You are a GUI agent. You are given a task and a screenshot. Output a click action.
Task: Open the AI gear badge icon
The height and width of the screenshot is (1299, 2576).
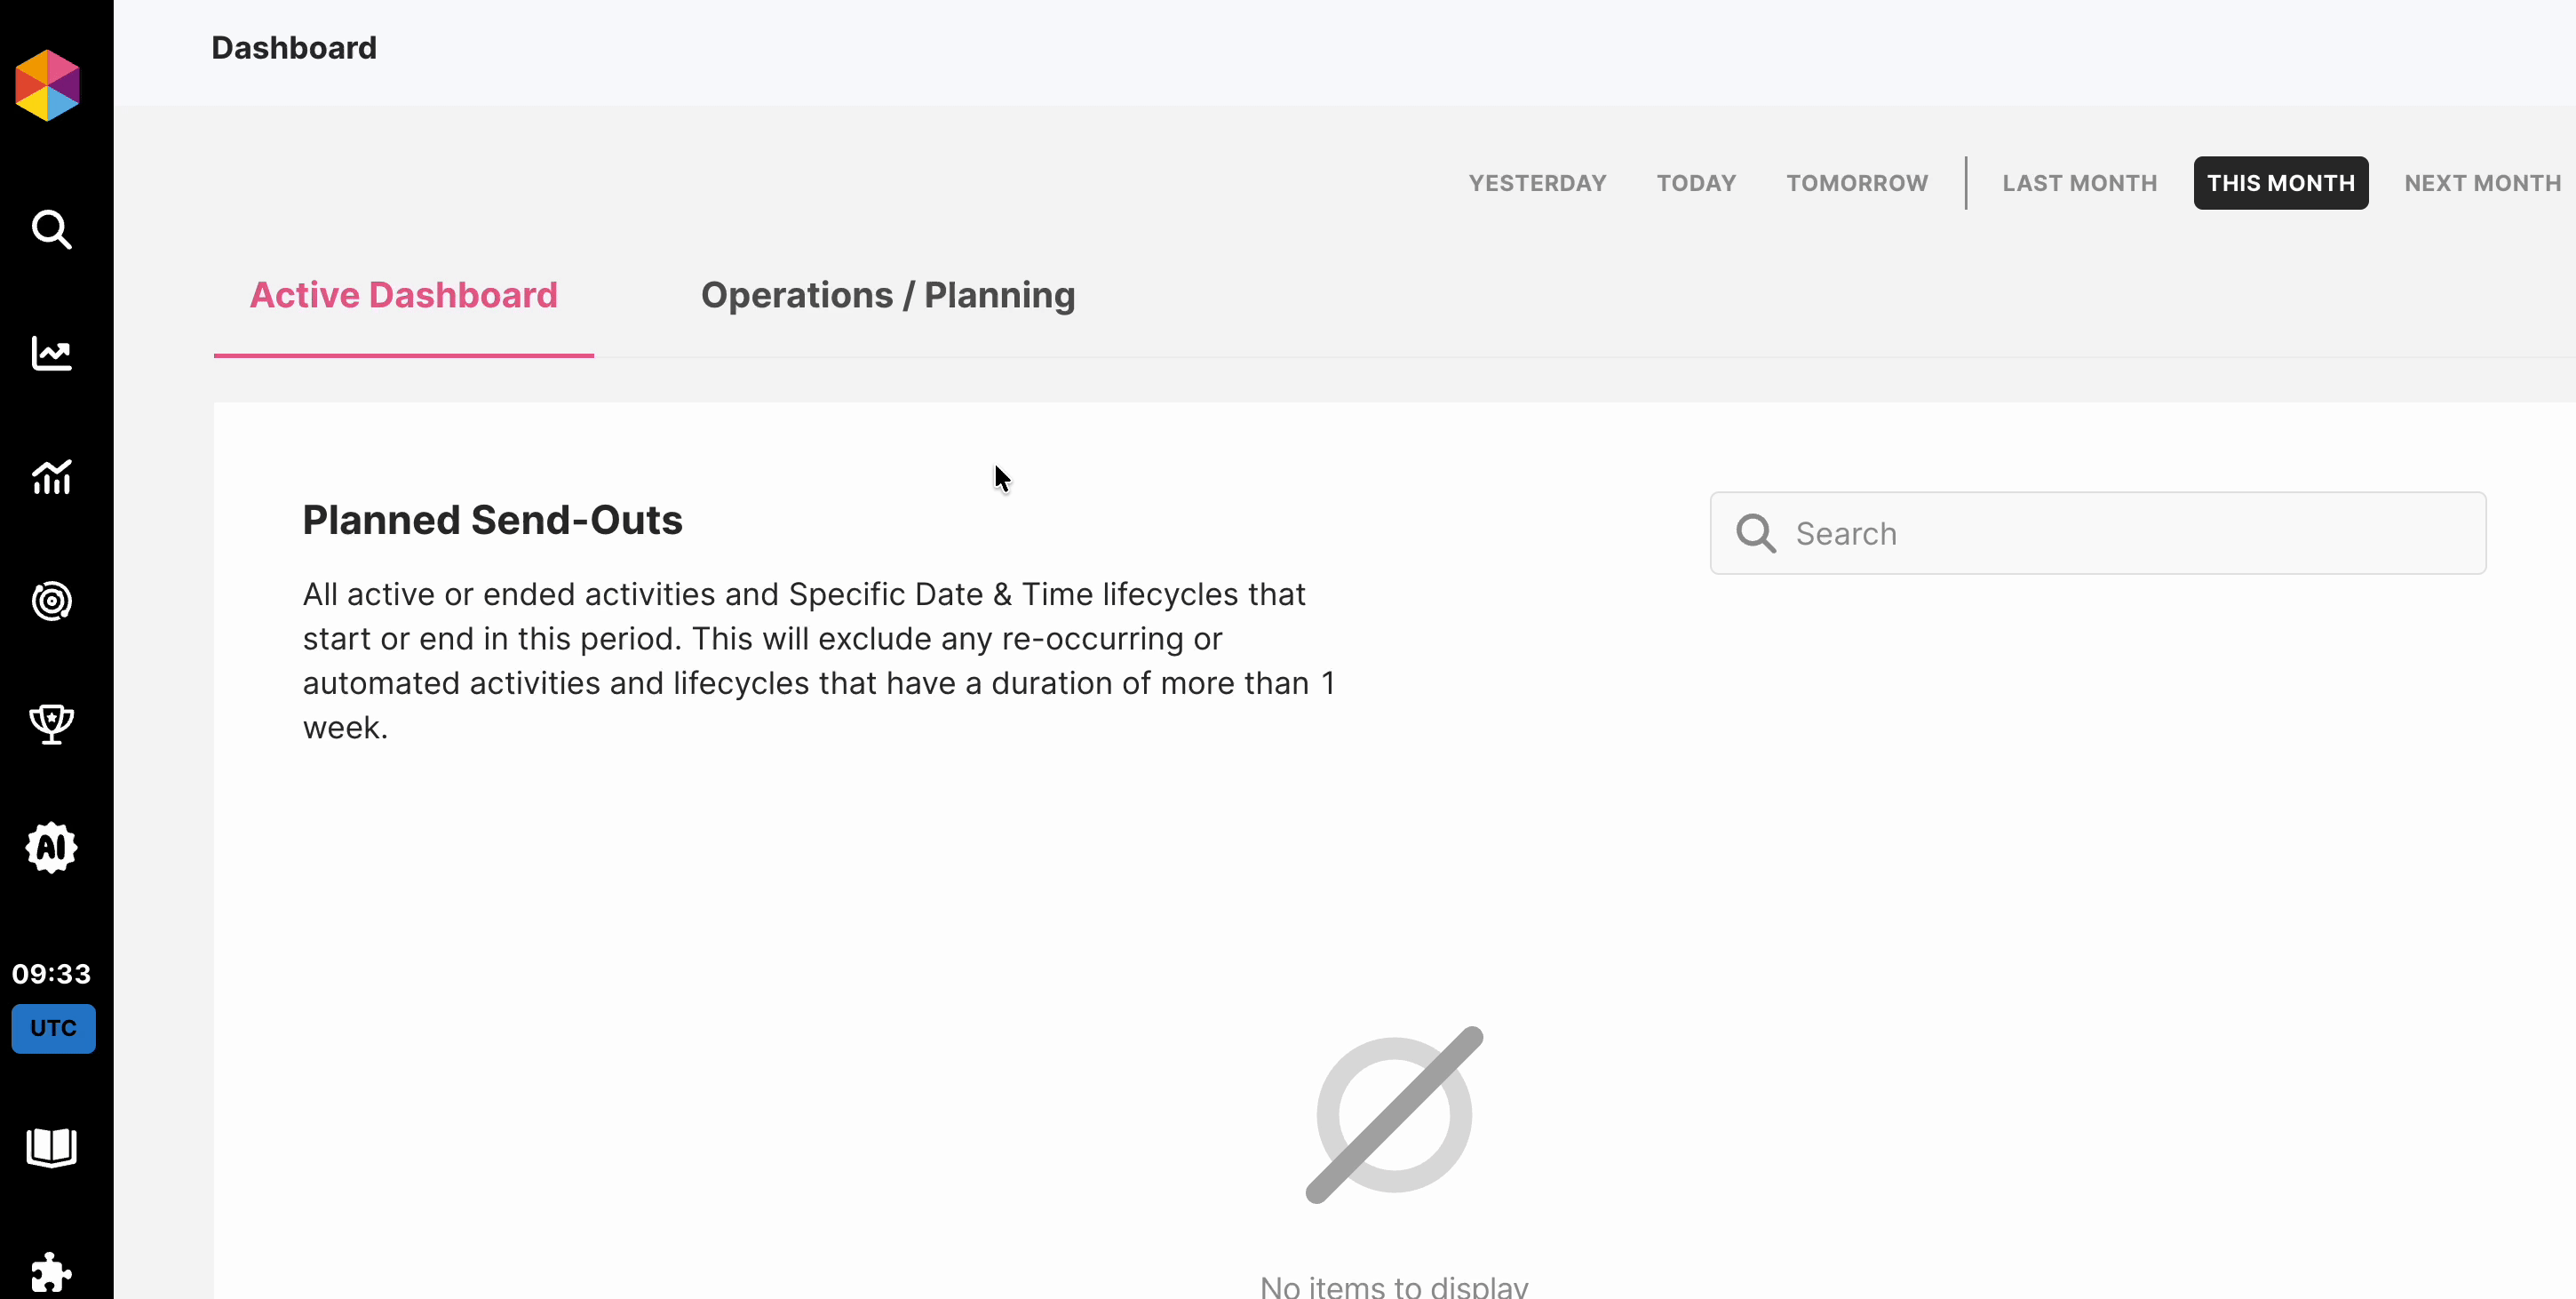pyautogui.click(x=51, y=848)
